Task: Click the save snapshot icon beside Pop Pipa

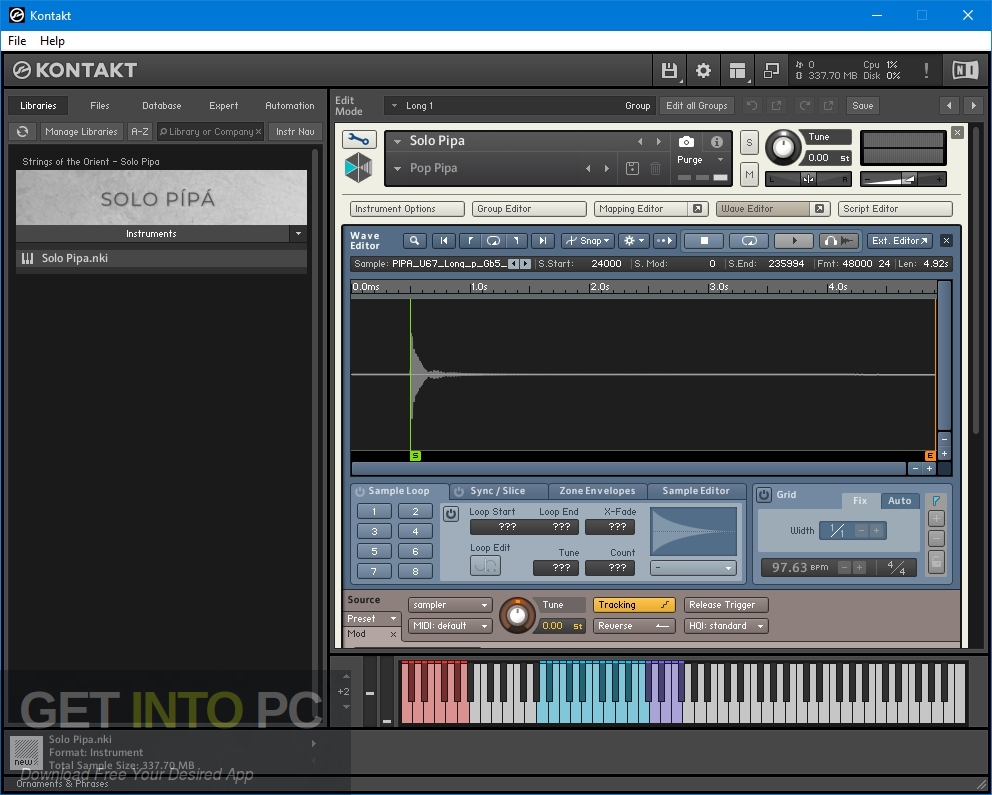Action: 632,168
